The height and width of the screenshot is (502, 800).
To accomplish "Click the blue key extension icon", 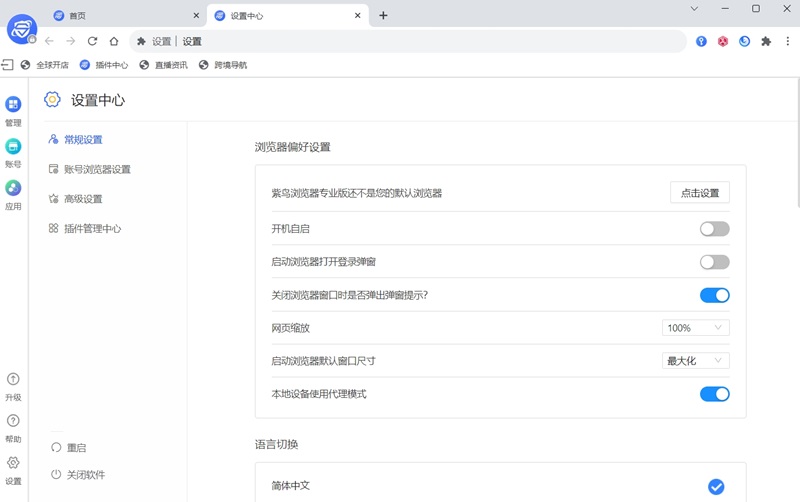I will [702, 41].
